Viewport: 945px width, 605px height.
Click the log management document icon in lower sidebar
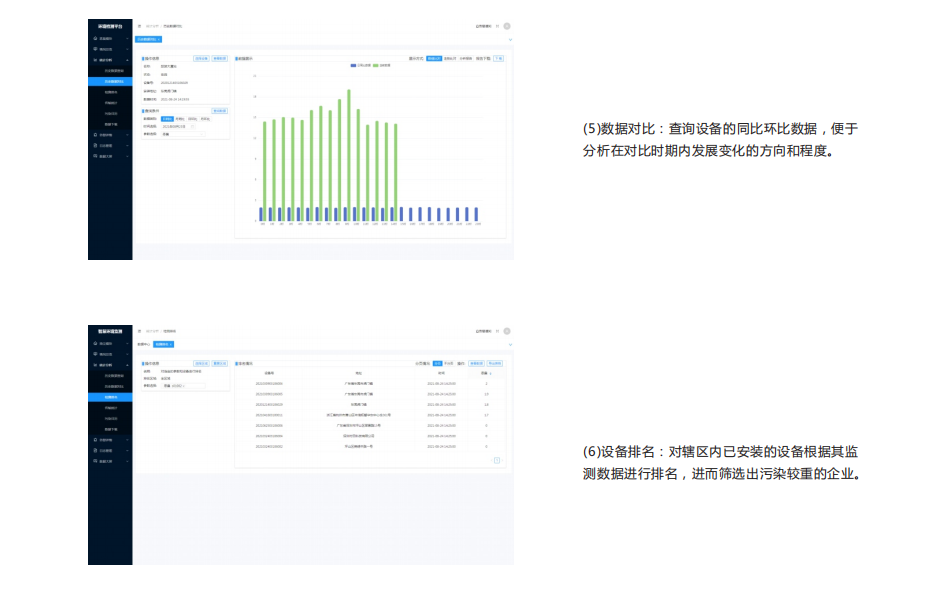[94, 451]
